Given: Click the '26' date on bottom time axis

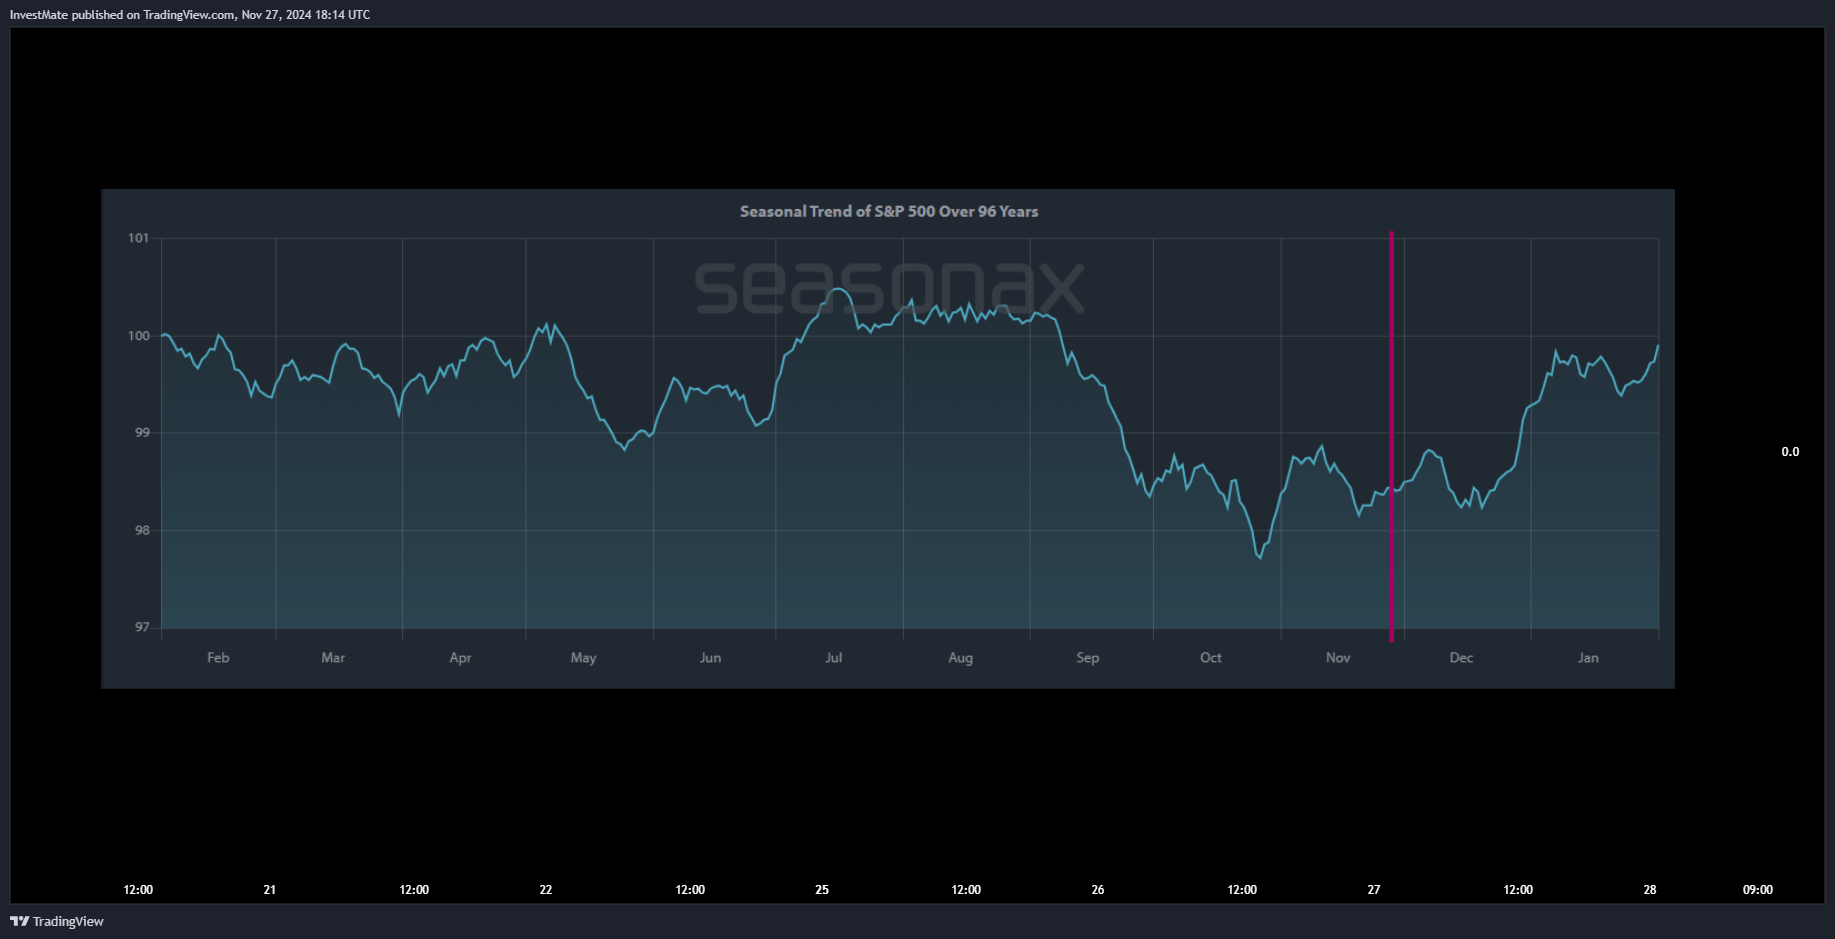Looking at the screenshot, I should [x=1098, y=890].
